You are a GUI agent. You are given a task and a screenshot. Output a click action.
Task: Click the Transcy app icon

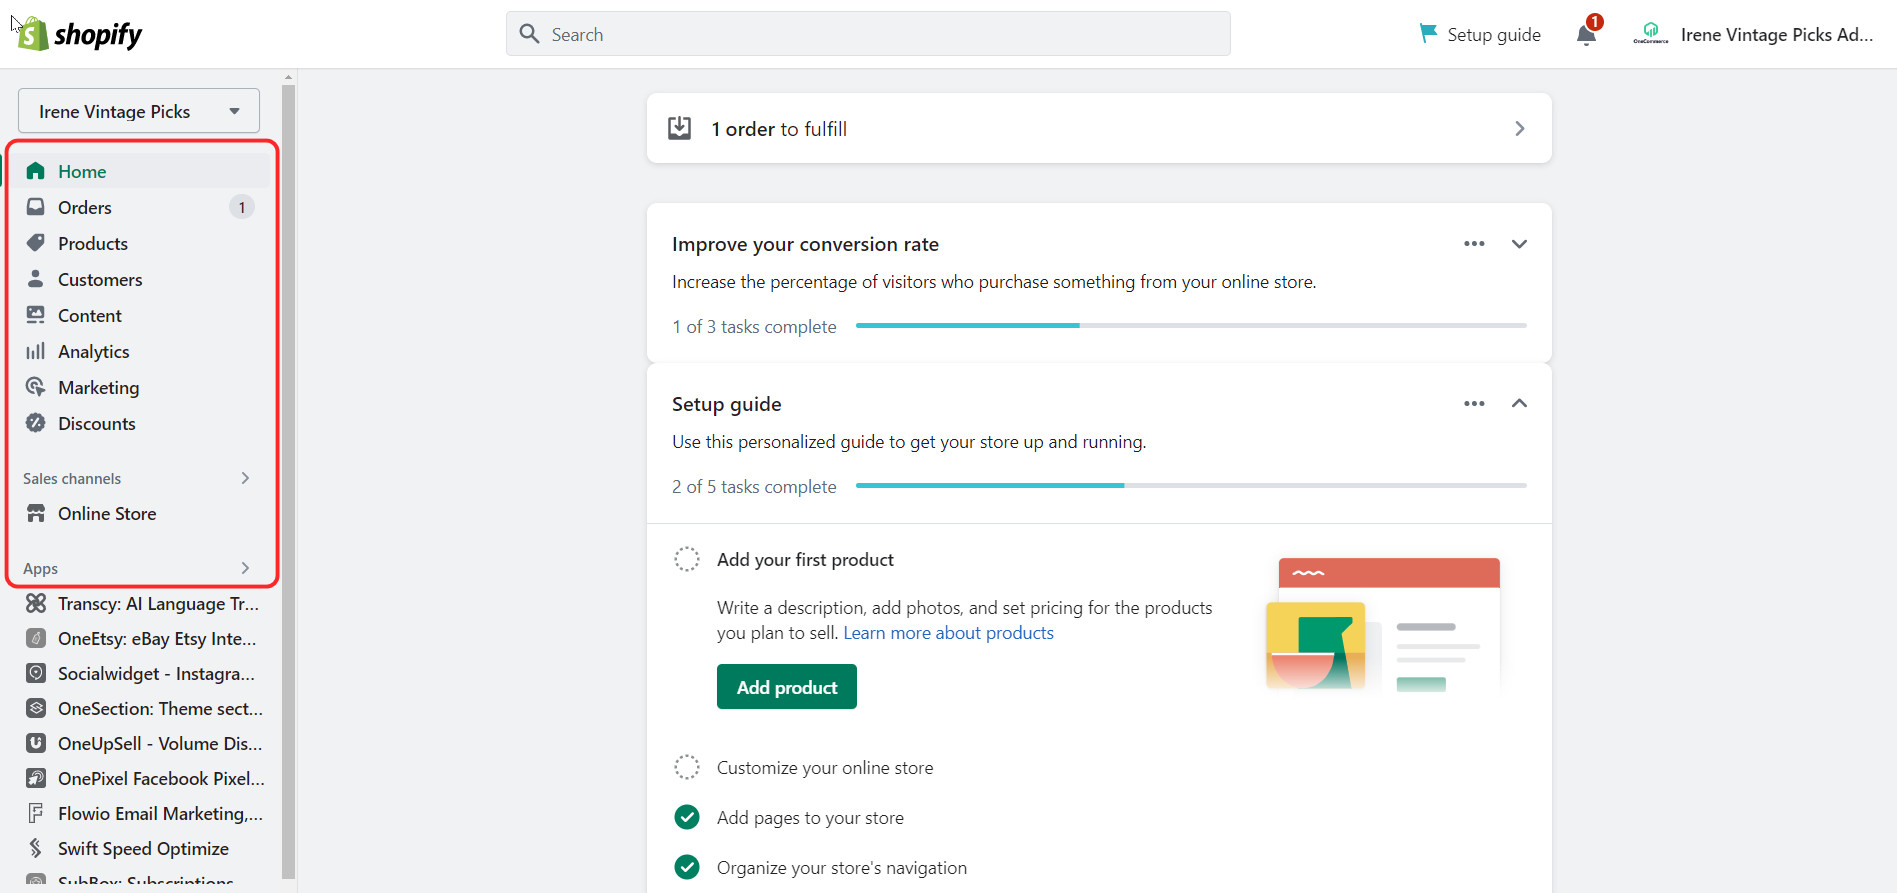[36, 603]
